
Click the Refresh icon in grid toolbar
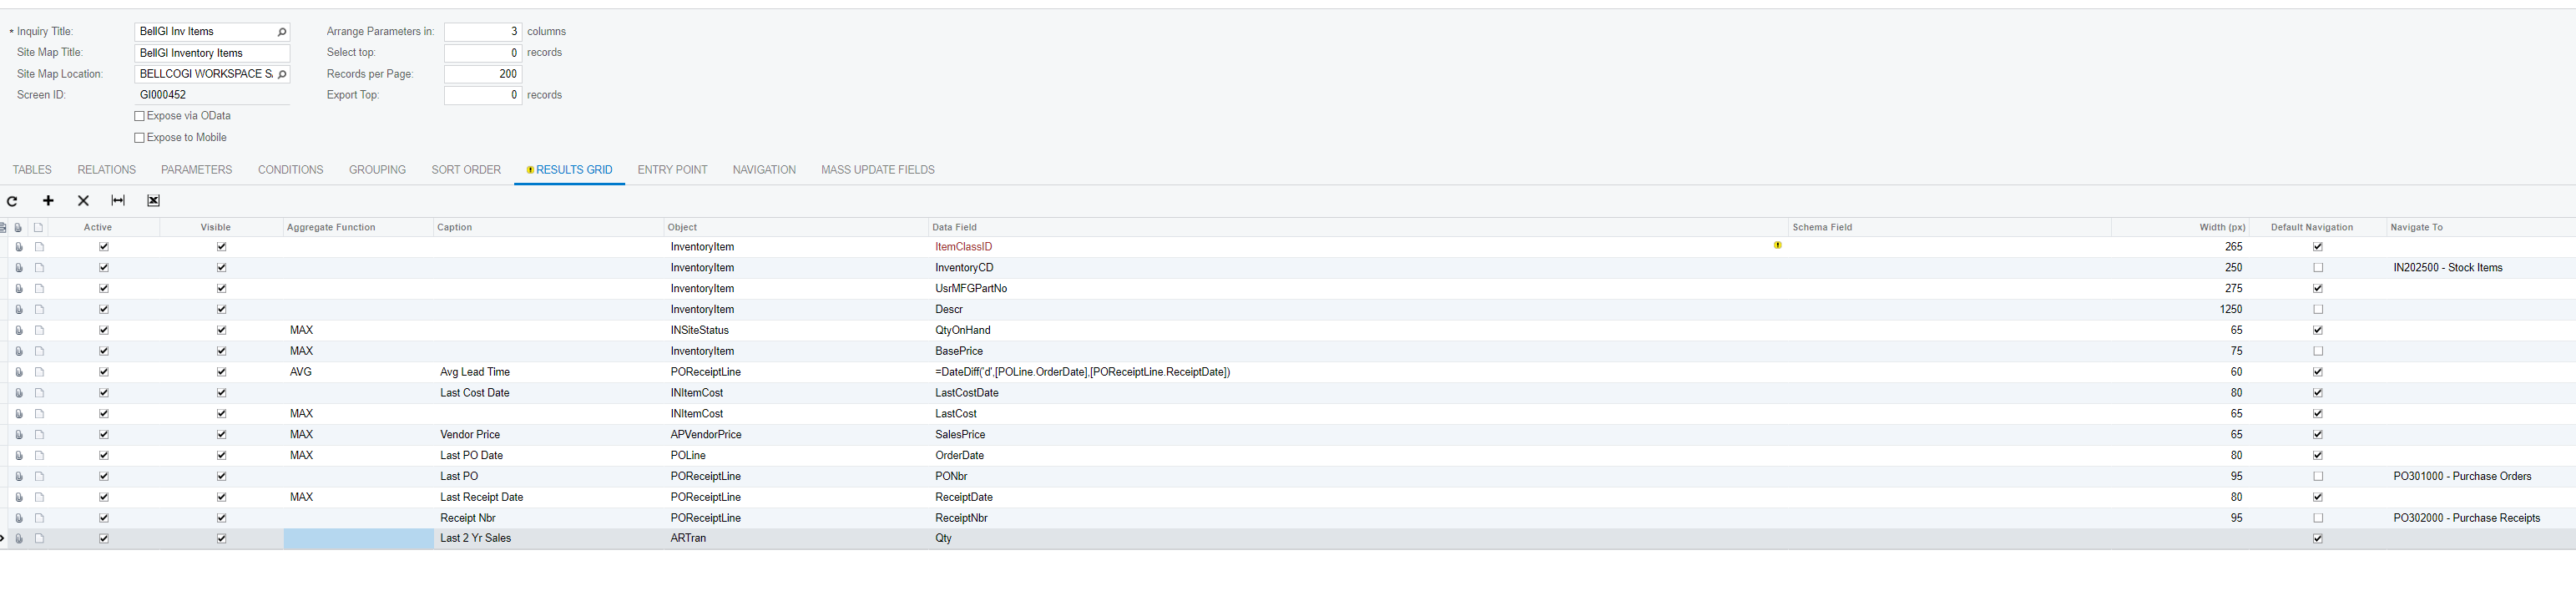click(x=13, y=201)
